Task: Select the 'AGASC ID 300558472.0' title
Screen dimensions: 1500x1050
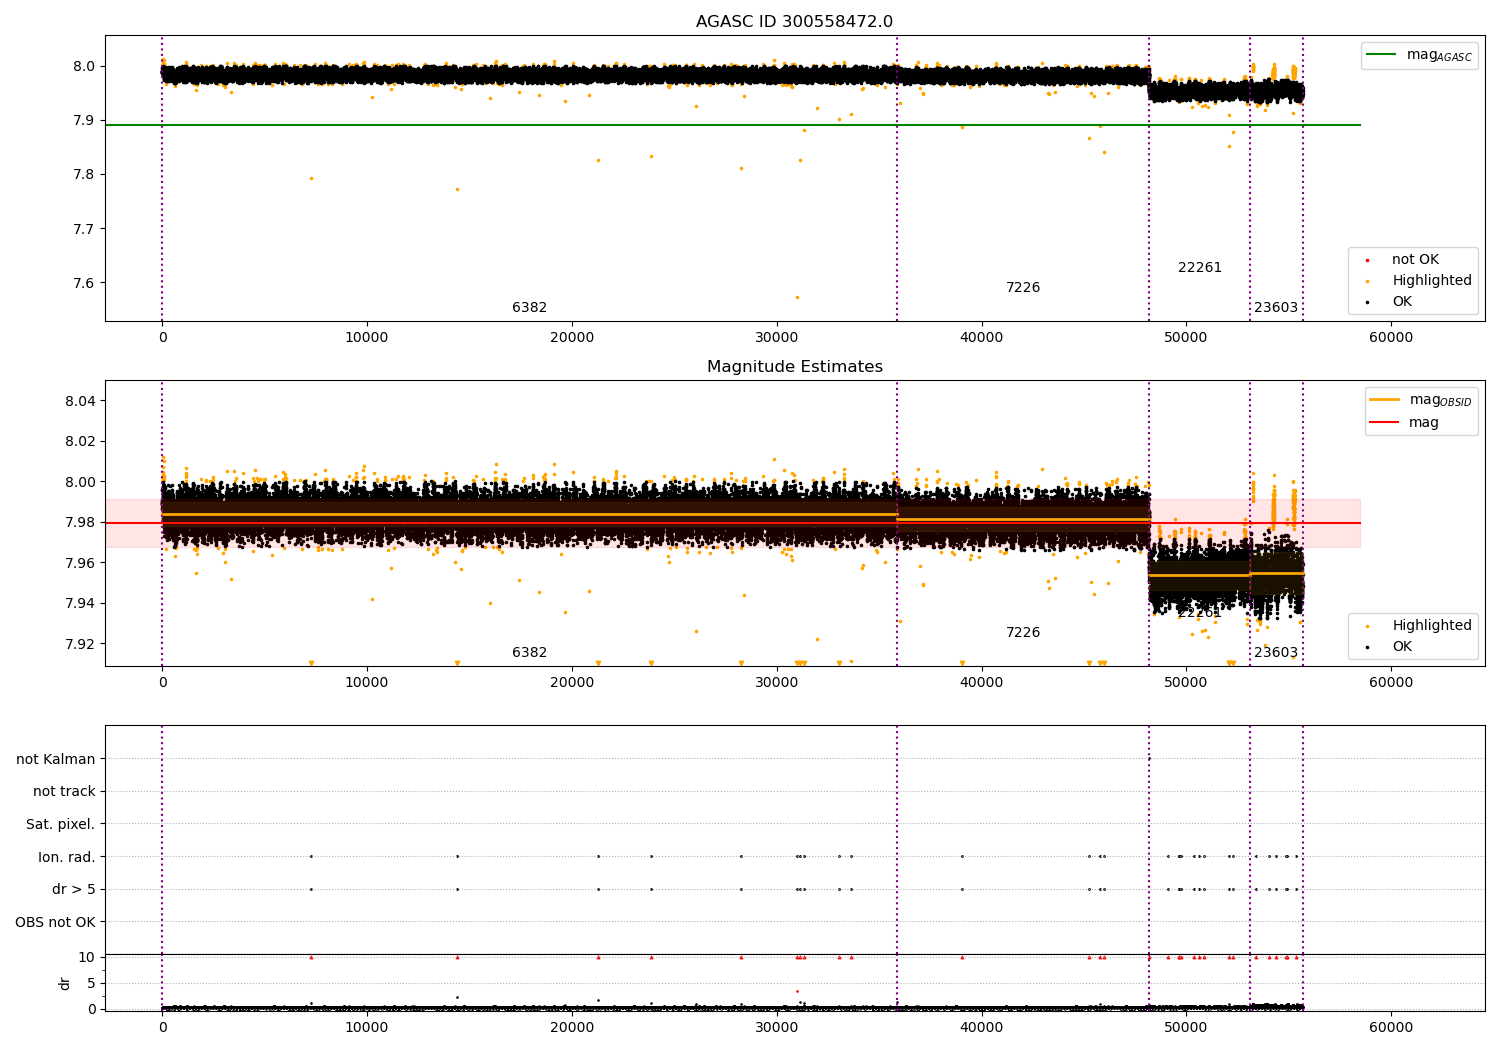Action: coord(794,22)
